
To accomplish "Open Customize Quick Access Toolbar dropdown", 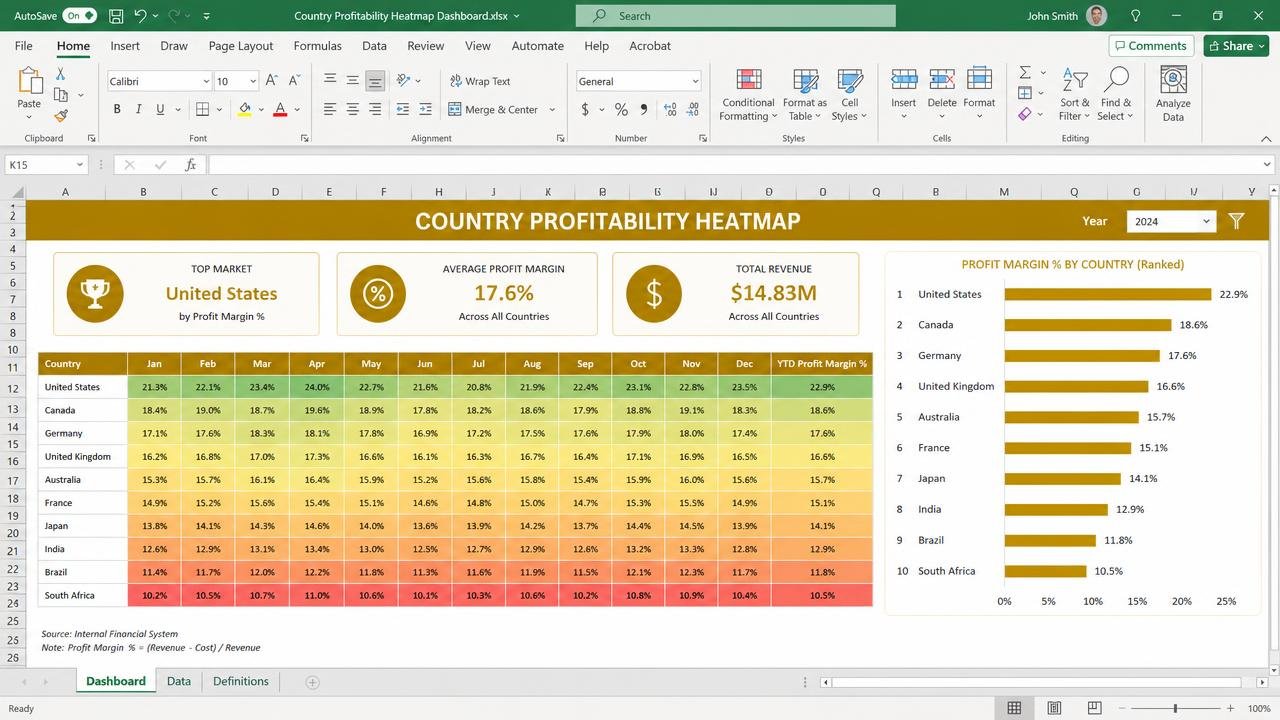I will click(207, 16).
